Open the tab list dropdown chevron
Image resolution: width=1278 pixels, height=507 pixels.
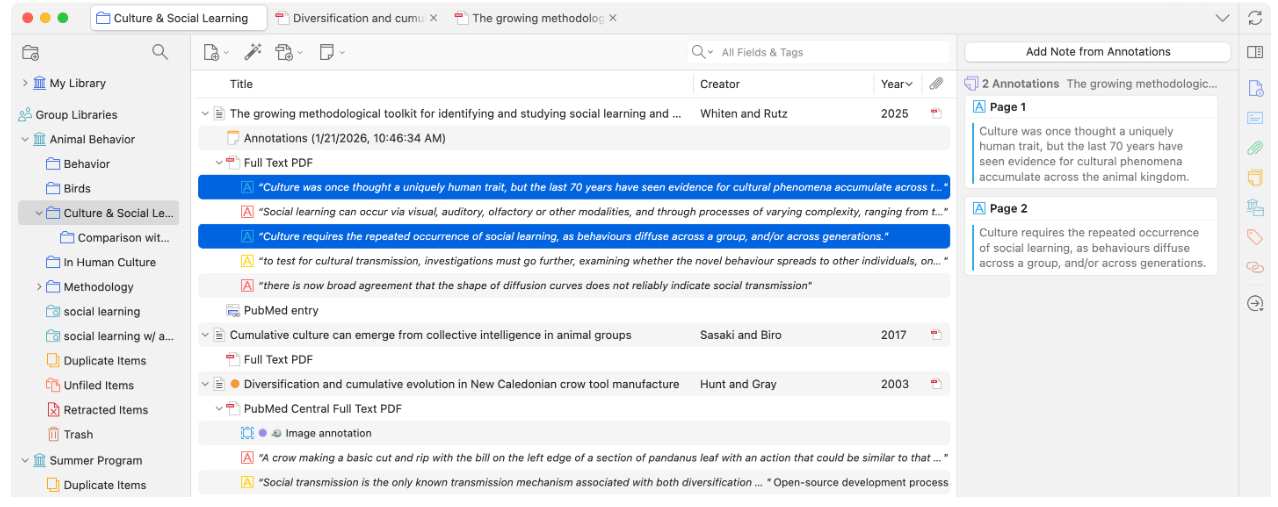(x=1222, y=18)
